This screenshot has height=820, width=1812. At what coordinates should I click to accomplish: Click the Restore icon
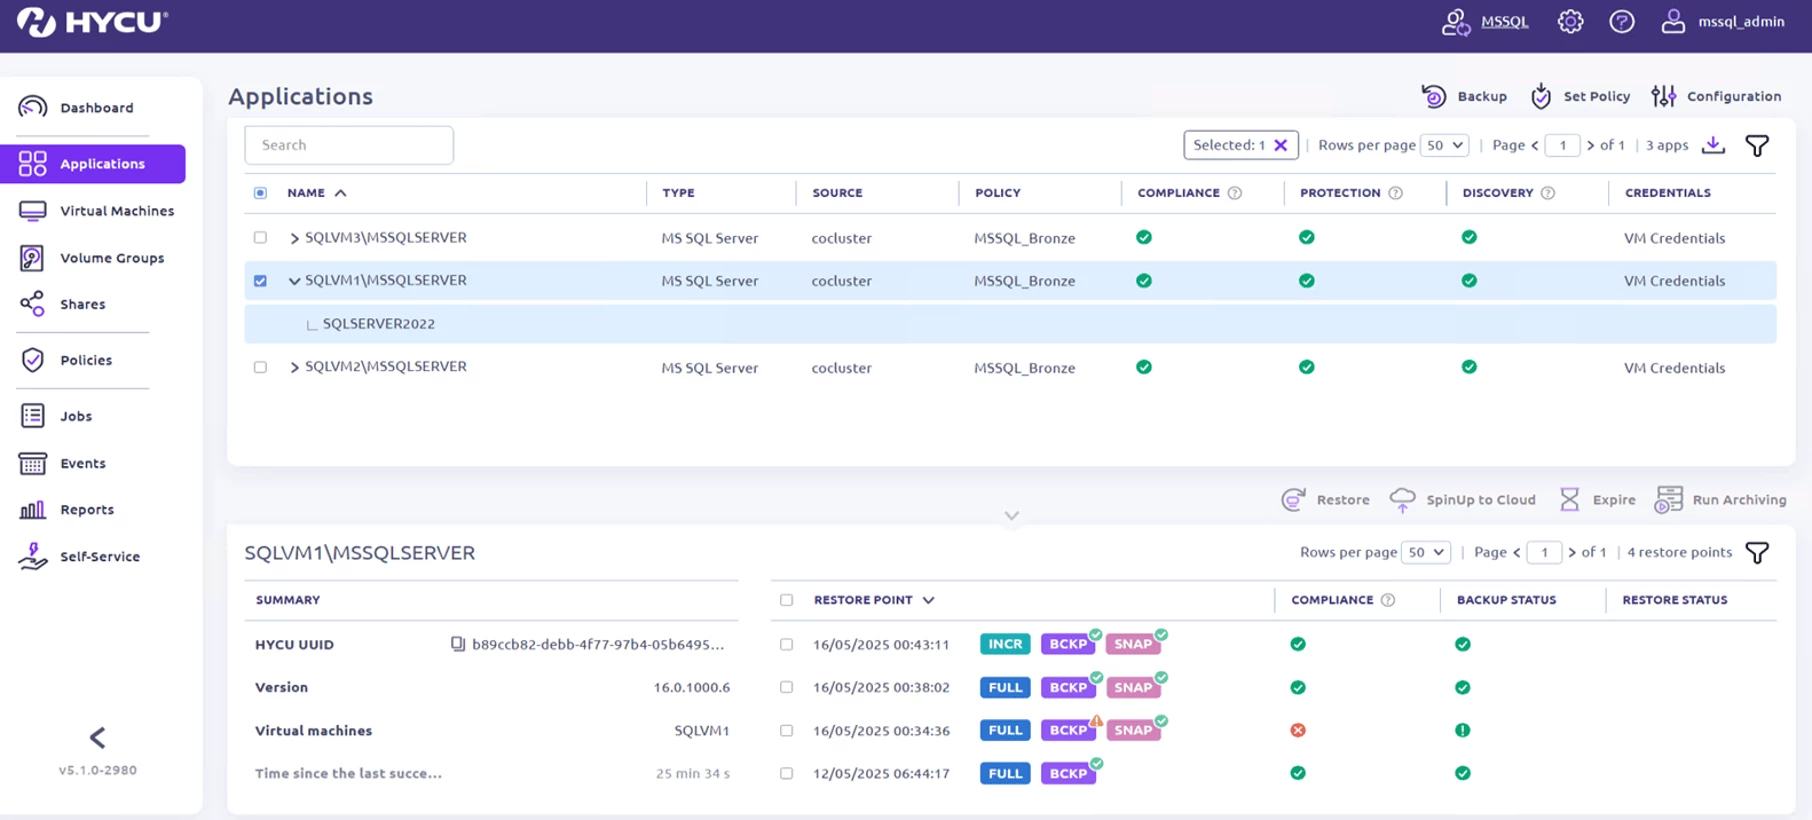1293,500
